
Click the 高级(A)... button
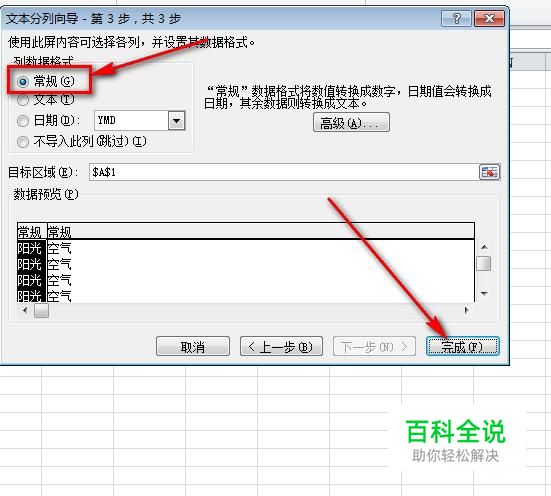point(351,122)
